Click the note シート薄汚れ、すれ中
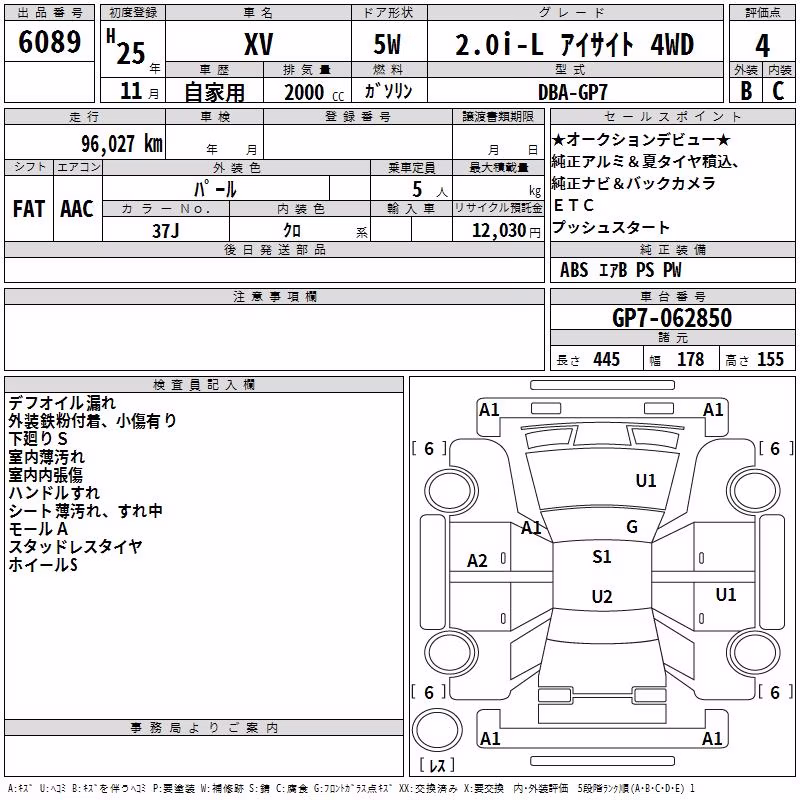Screen dimensions: 800x800 click(x=85, y=511)
